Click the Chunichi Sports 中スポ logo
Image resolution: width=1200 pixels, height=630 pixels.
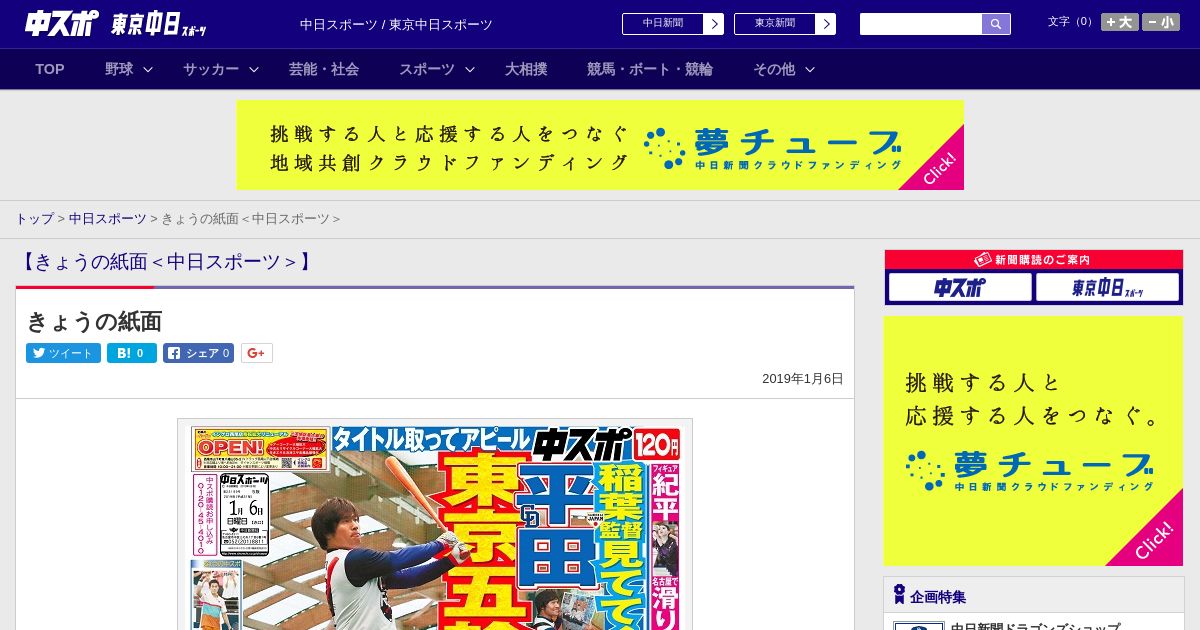click(62, 23)
